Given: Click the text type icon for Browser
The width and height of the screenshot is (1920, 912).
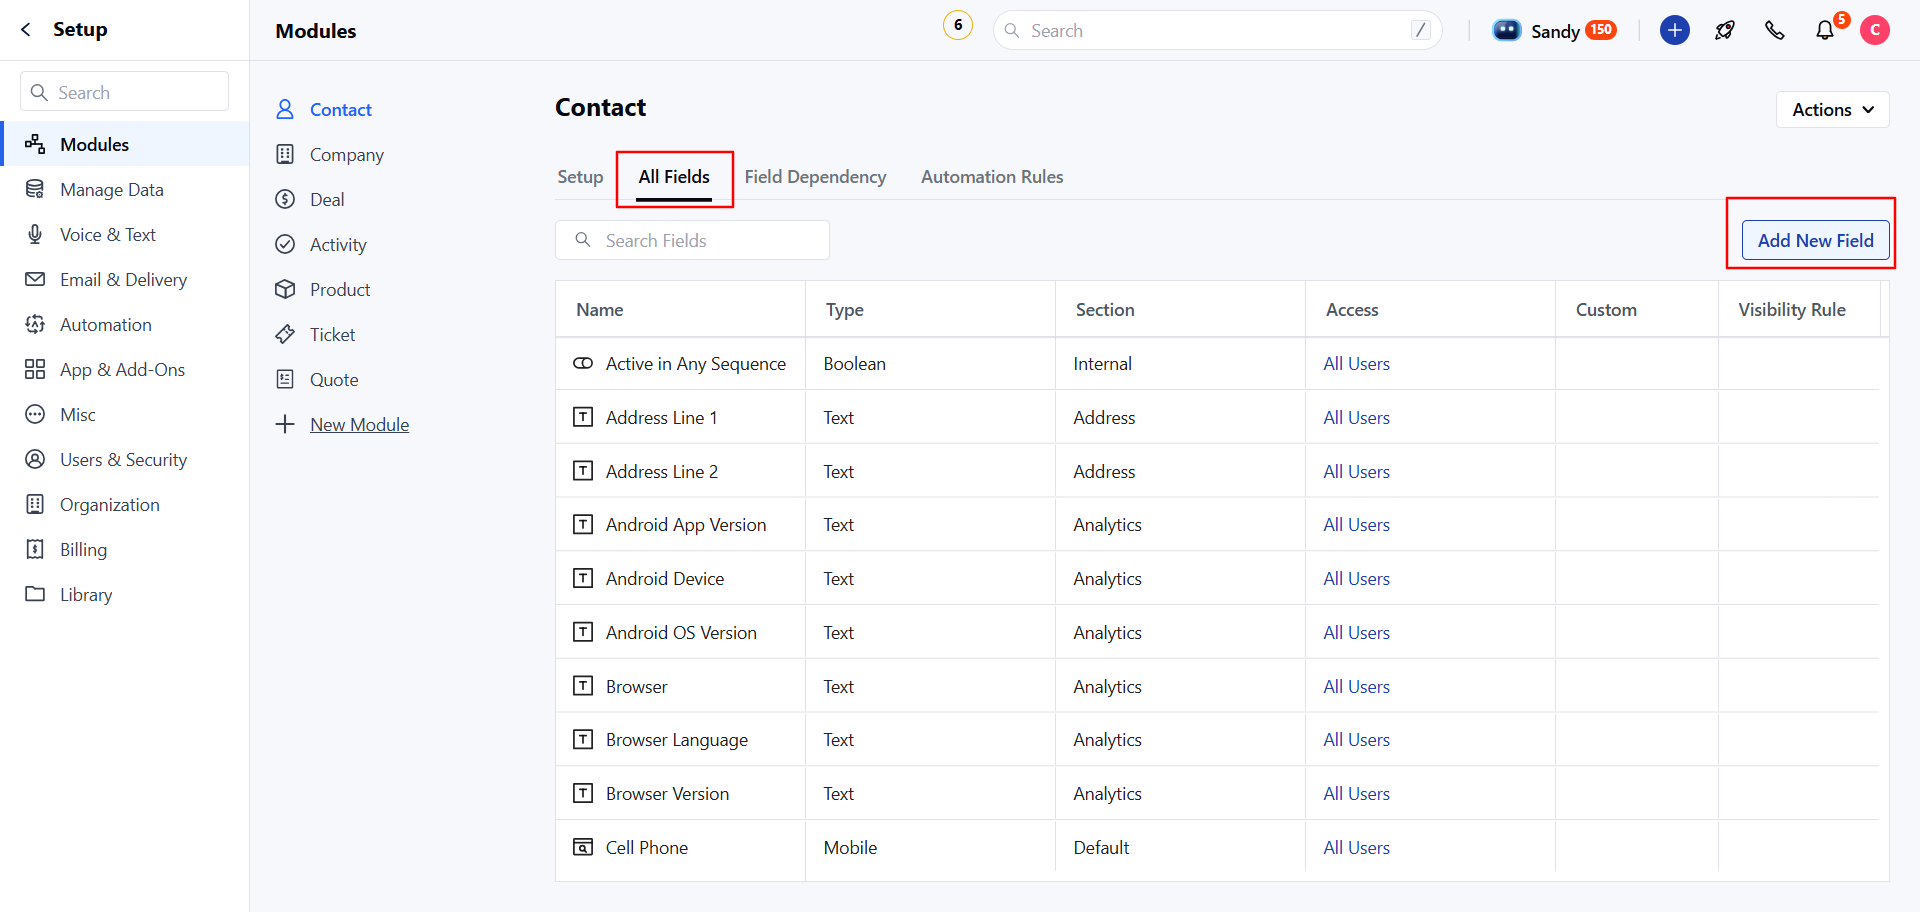Looking at the screenshot, I should [x=582, y=685].
